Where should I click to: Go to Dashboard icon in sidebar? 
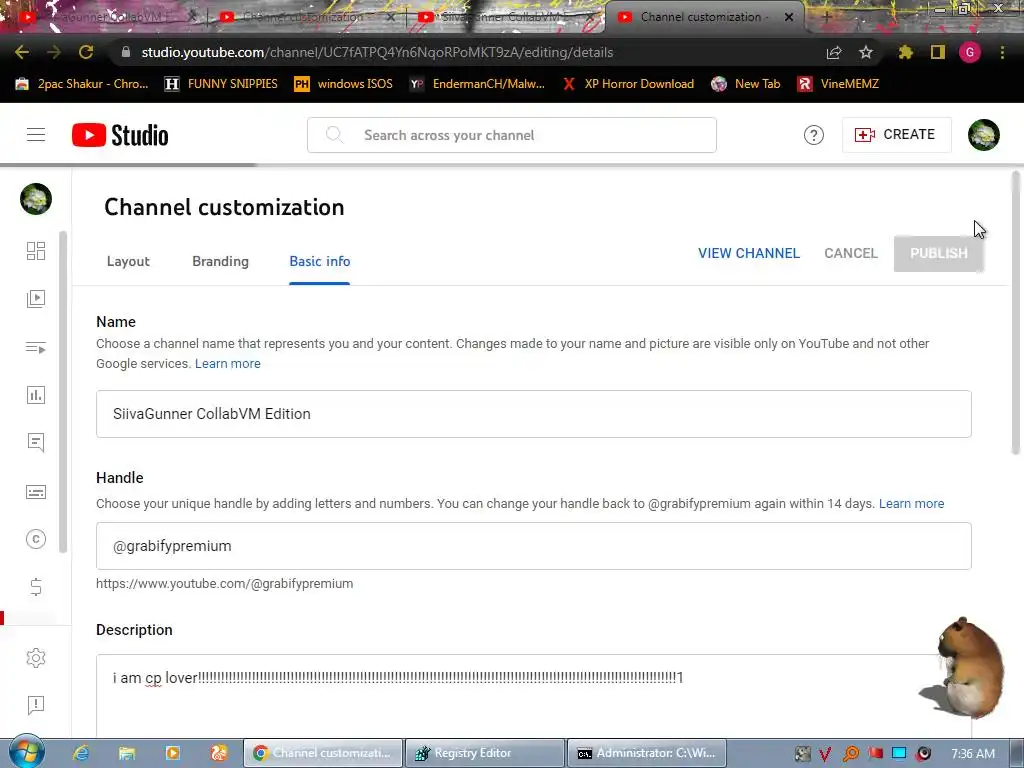(x=36, y=251)
